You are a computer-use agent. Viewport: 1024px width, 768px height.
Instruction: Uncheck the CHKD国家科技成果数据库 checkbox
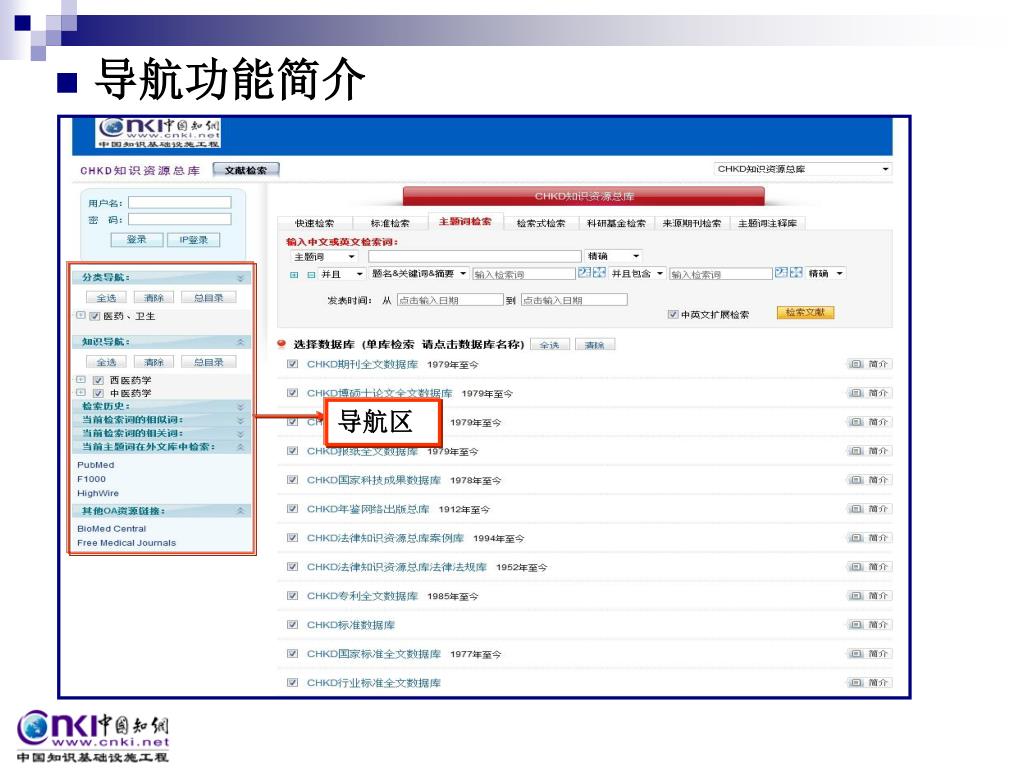tap(293, 480)
